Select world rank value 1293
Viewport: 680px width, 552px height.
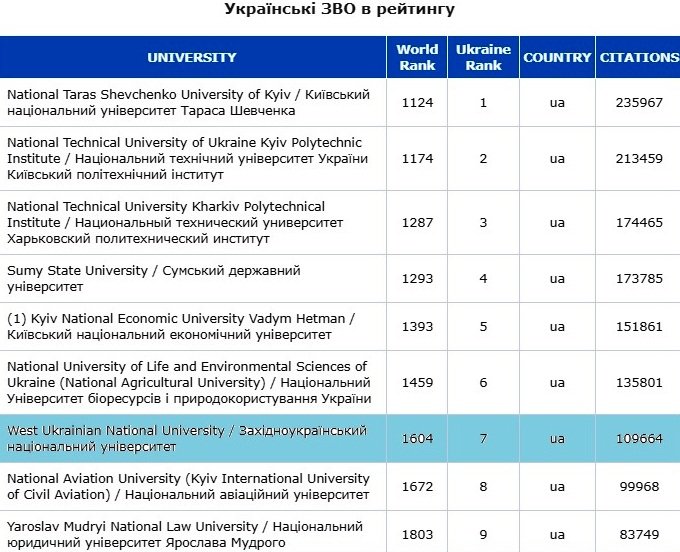(x=417, y=279)
